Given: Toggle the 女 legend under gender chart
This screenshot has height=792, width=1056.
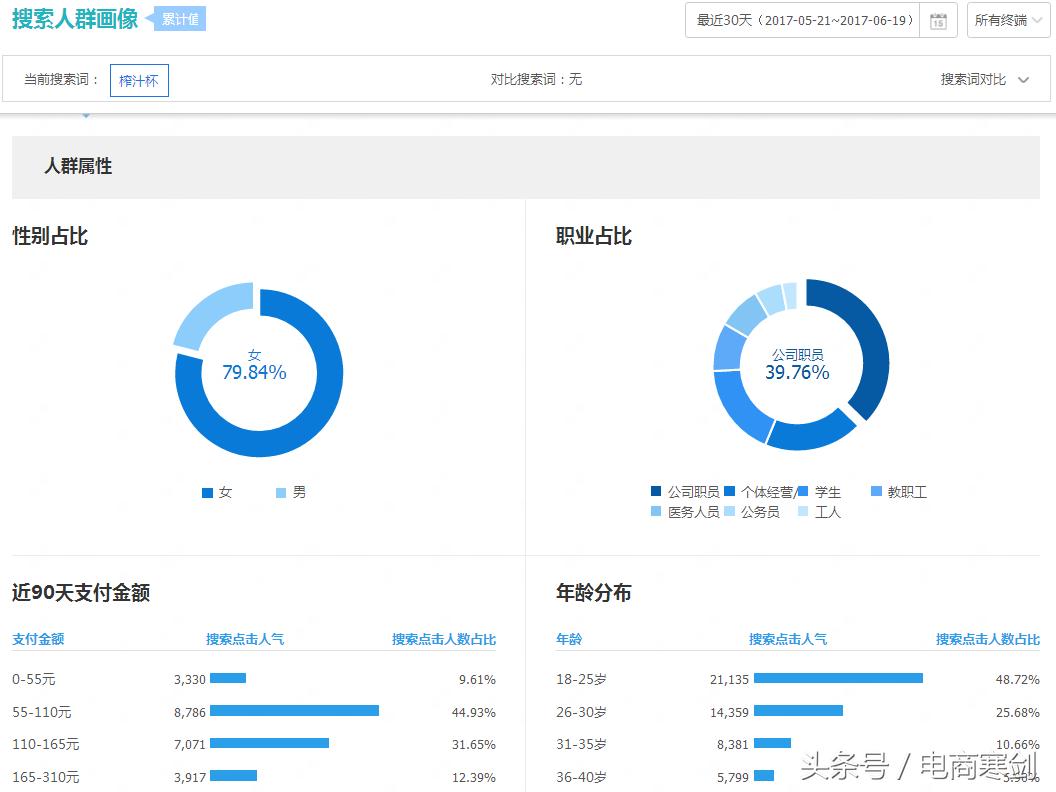Looking at the screenshot, I should (217, 492).
